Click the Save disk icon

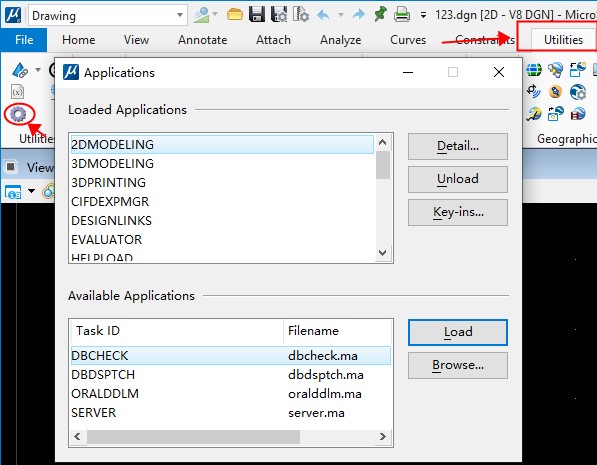257,14
